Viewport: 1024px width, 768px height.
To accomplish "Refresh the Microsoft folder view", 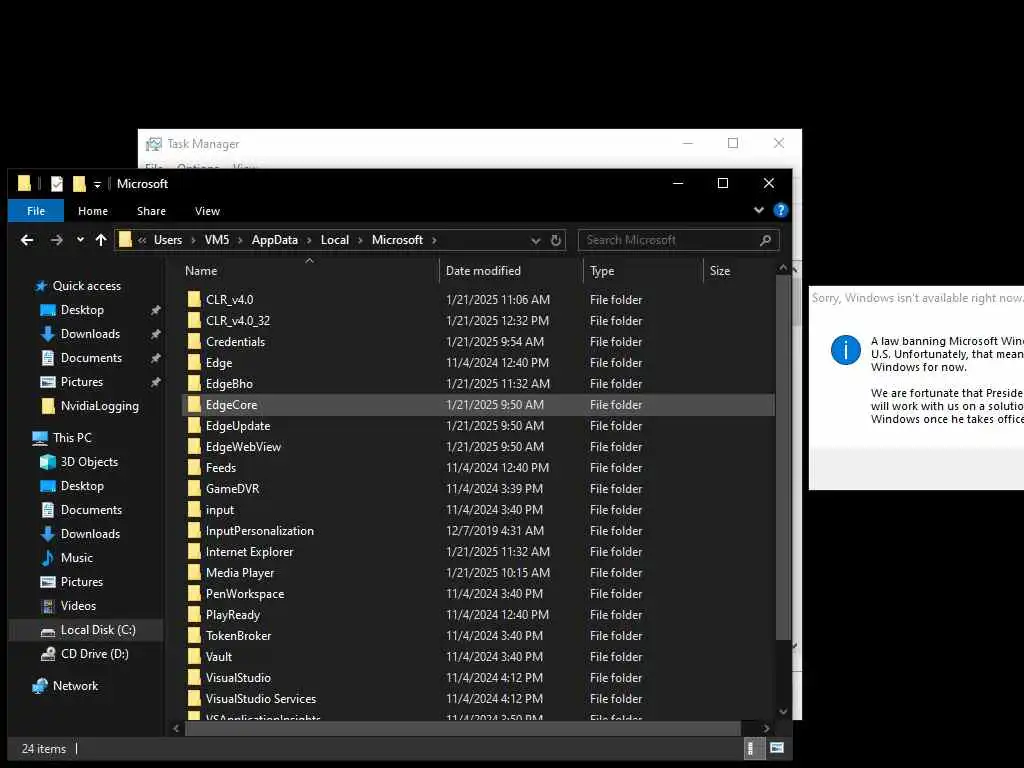I will click(x=556, y=240).
